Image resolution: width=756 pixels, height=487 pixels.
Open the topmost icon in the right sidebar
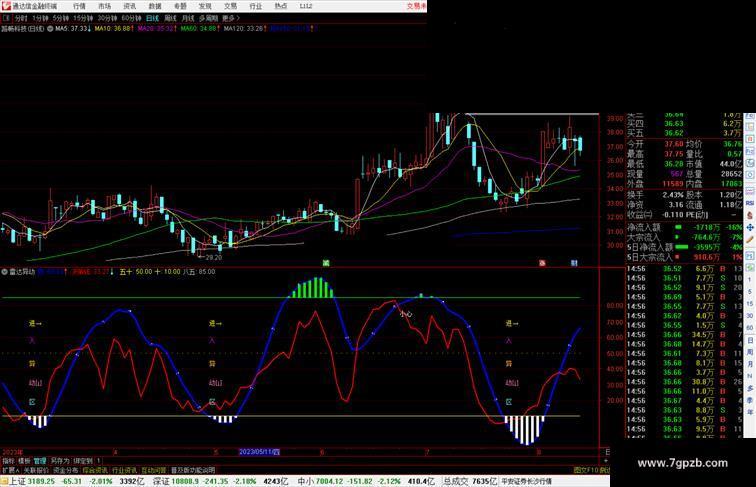pyautogui.click(x=750, y=116)
